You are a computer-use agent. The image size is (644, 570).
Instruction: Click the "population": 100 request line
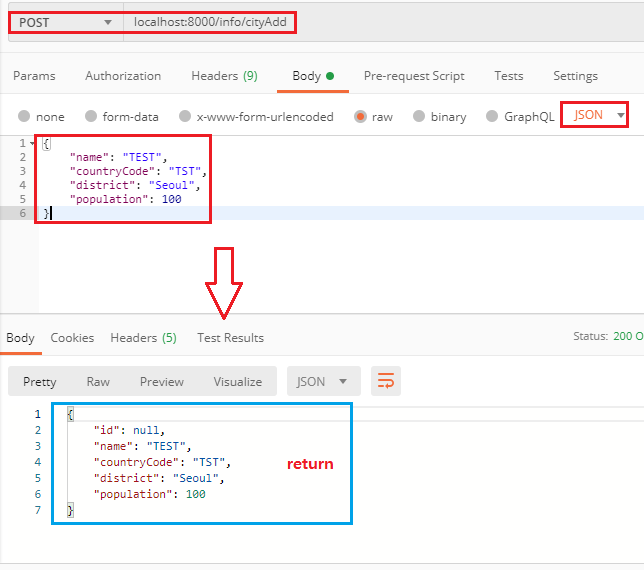(125, 199)
